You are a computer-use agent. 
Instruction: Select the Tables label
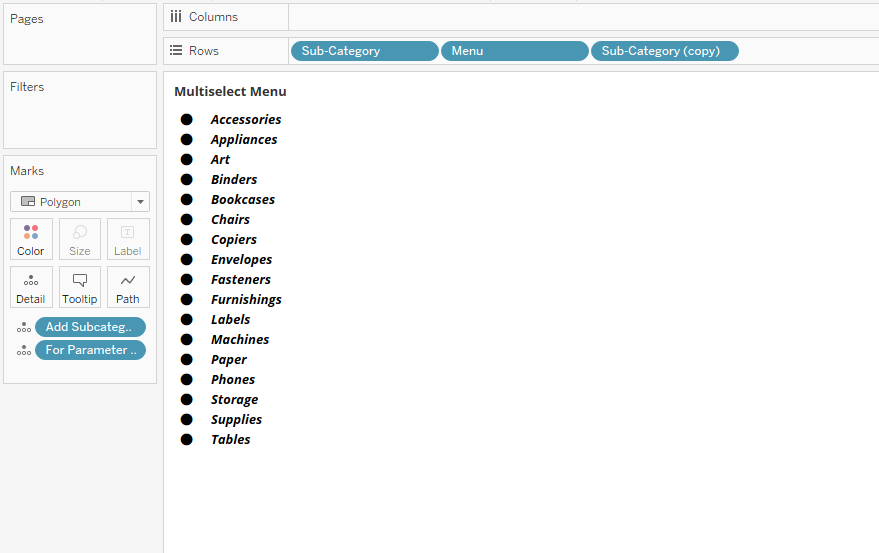pos(230,440)
